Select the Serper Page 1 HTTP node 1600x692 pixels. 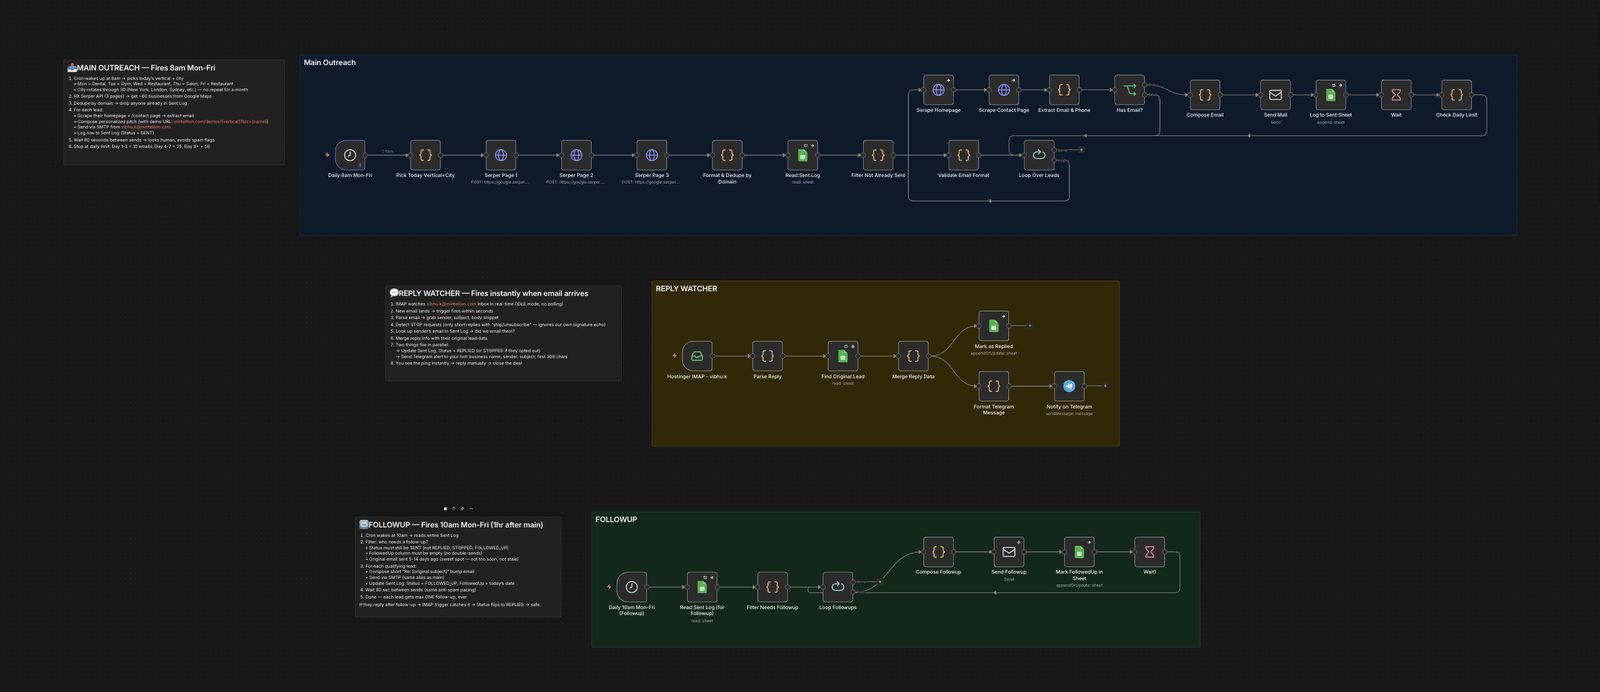[x=501, y=155]
